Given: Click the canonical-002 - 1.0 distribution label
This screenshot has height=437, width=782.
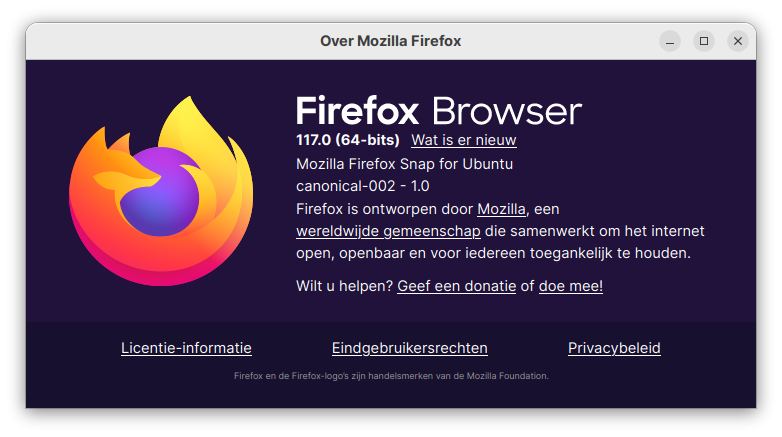Looking at the screenshot, I should (363, 186).
